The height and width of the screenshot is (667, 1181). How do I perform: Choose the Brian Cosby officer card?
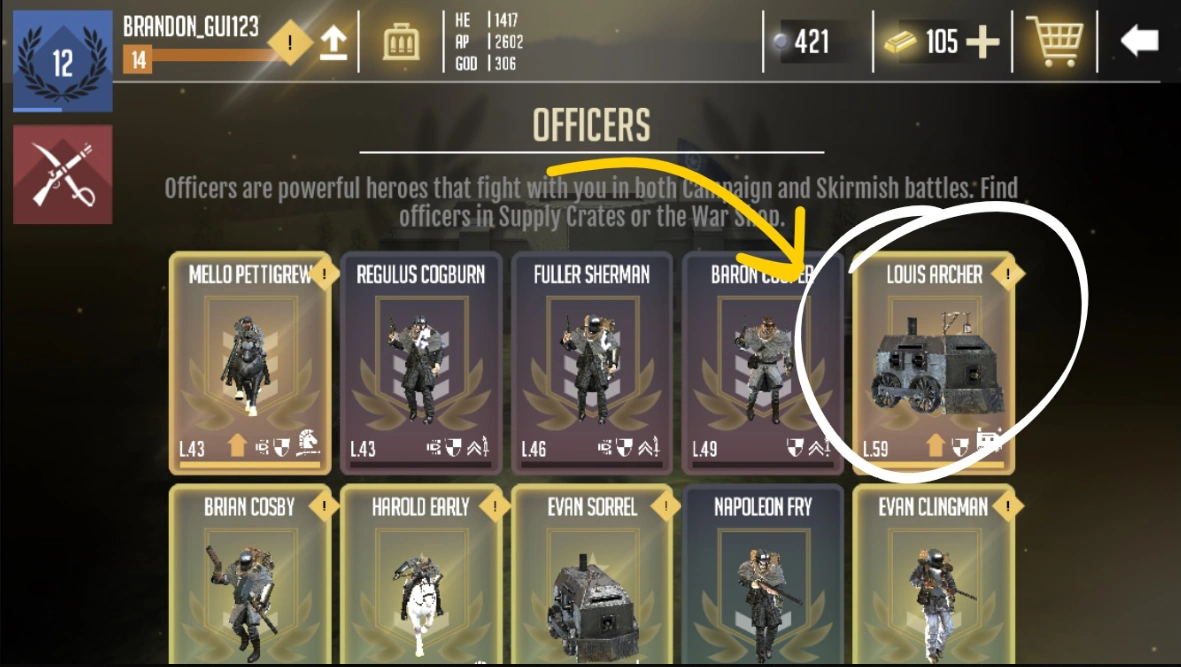(x=250, y=575)
